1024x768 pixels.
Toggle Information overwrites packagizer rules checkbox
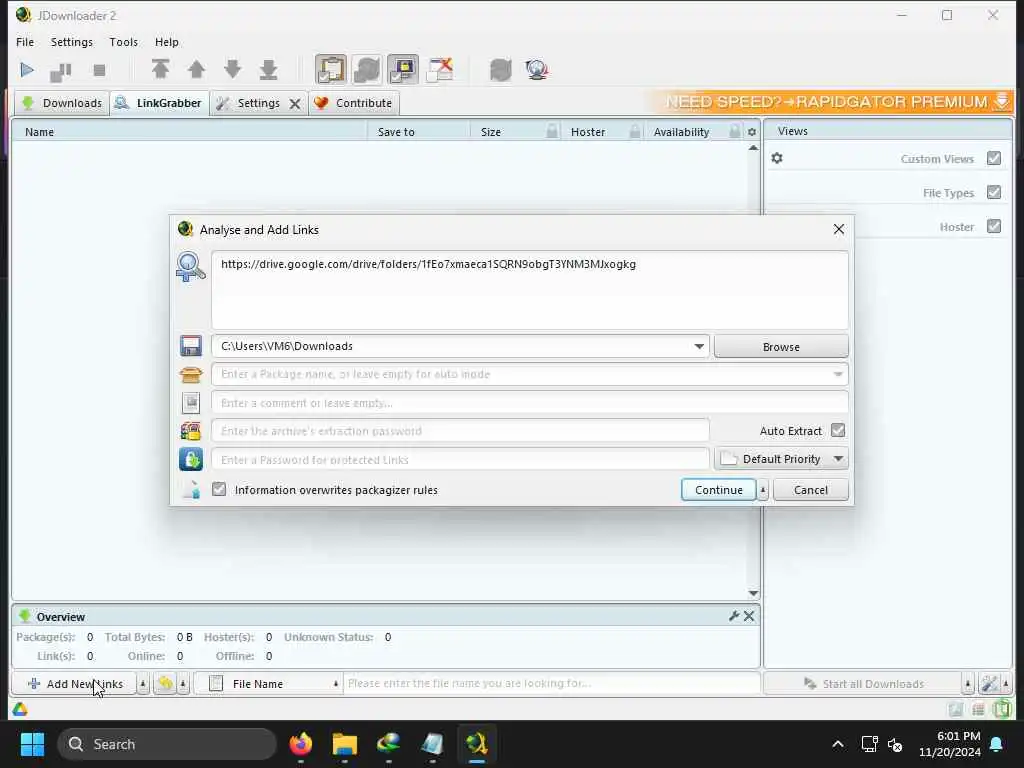click(219, 489)
